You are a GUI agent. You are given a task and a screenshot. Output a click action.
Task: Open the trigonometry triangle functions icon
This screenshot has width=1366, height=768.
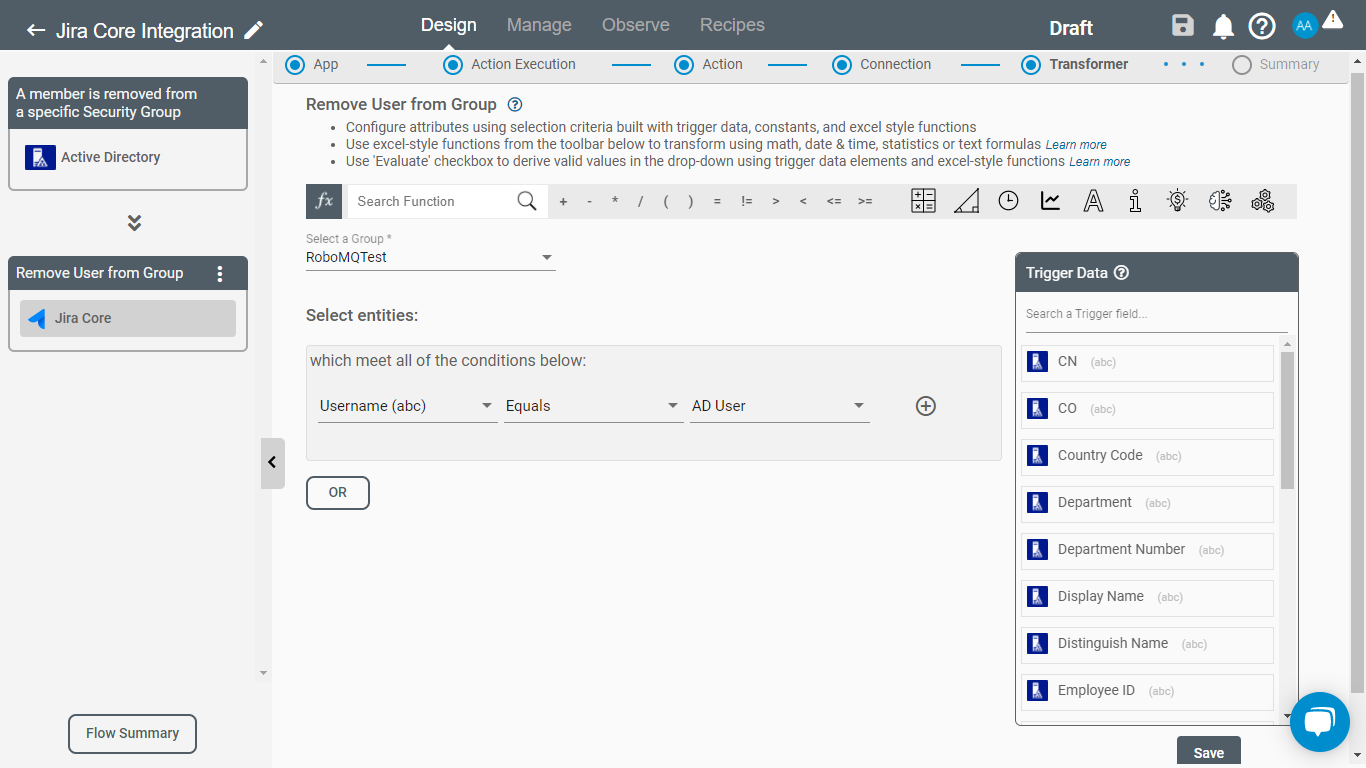[966, 201]
